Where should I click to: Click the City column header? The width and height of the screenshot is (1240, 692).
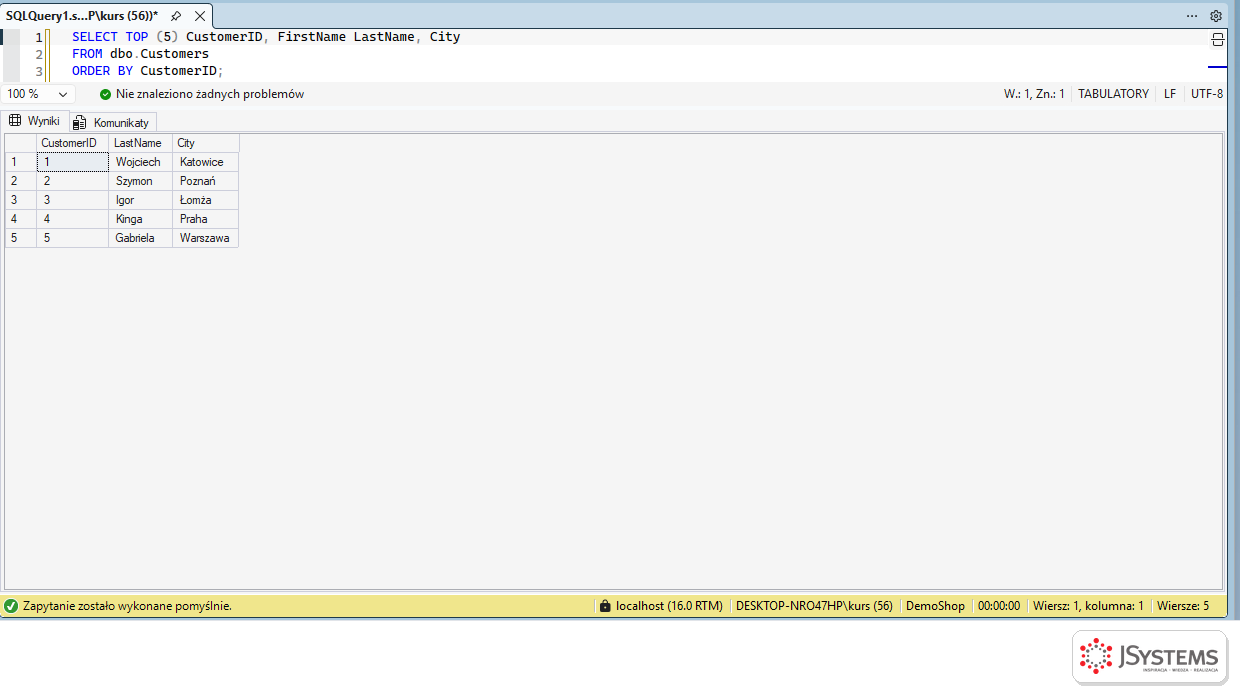[206, 143]
